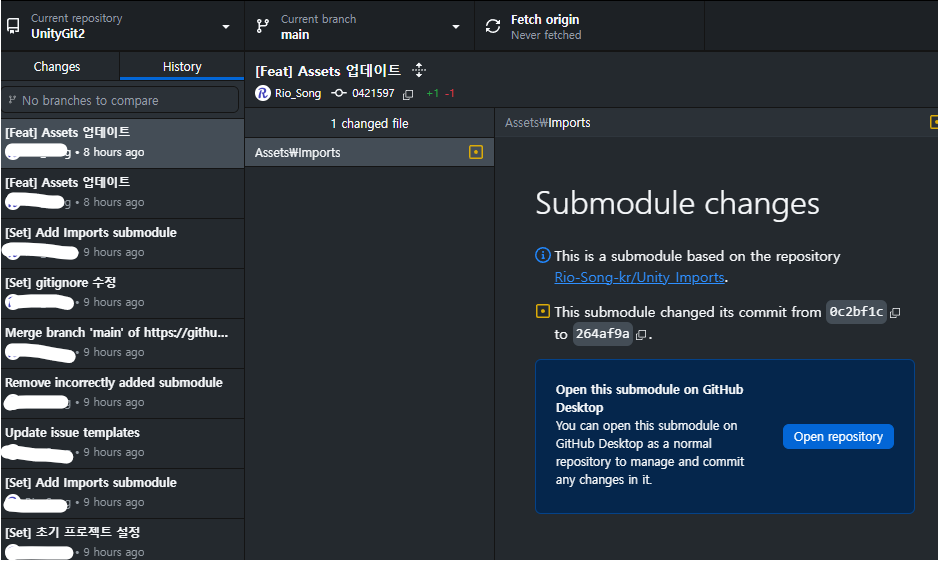The height and width of the screenshot is (561, 938).
Task: Select Remove incorrectly added submodule commit
Action: 122,392
